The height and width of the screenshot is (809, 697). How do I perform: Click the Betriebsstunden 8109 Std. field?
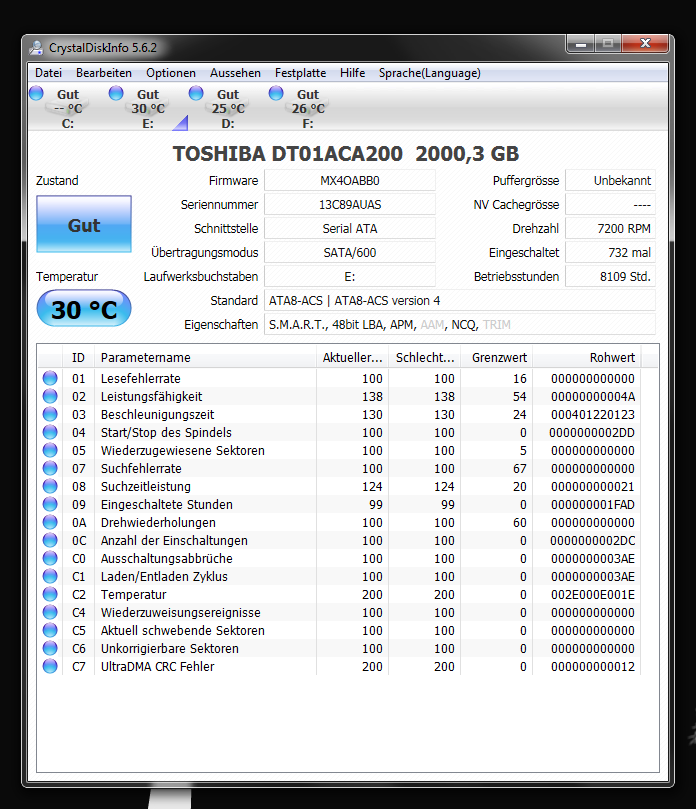[x=610, y=277]
